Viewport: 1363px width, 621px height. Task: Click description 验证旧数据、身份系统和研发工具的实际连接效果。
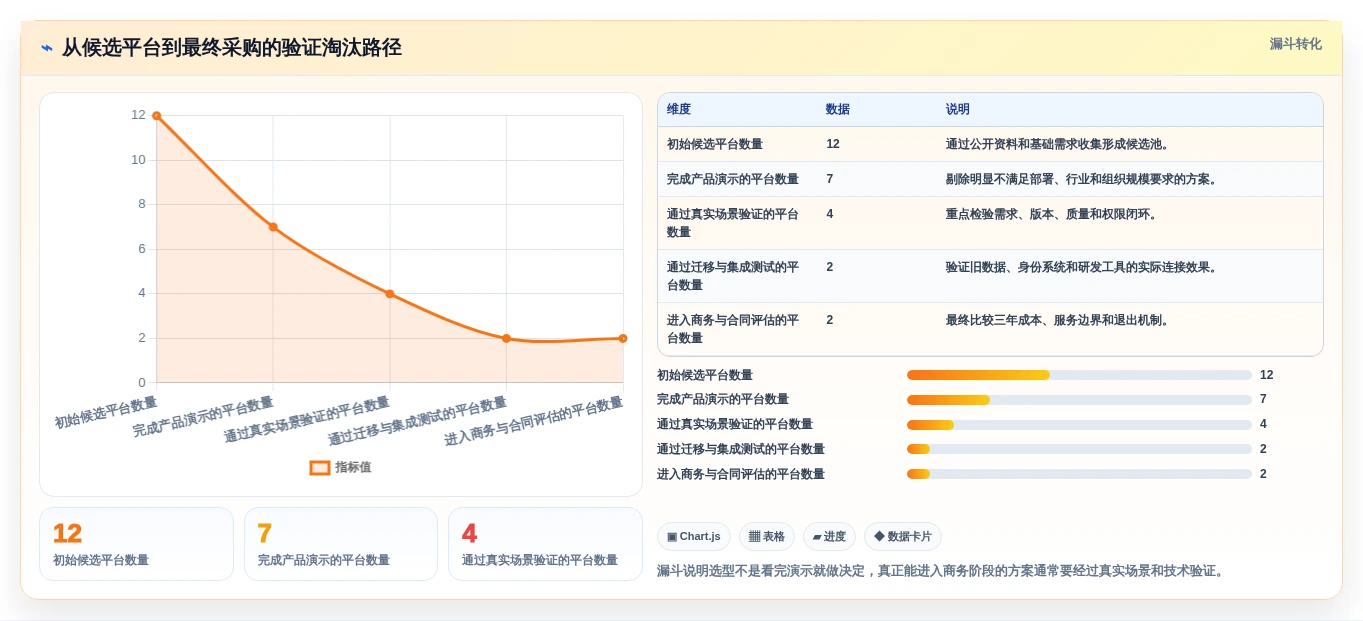(x=1083, y=267)
